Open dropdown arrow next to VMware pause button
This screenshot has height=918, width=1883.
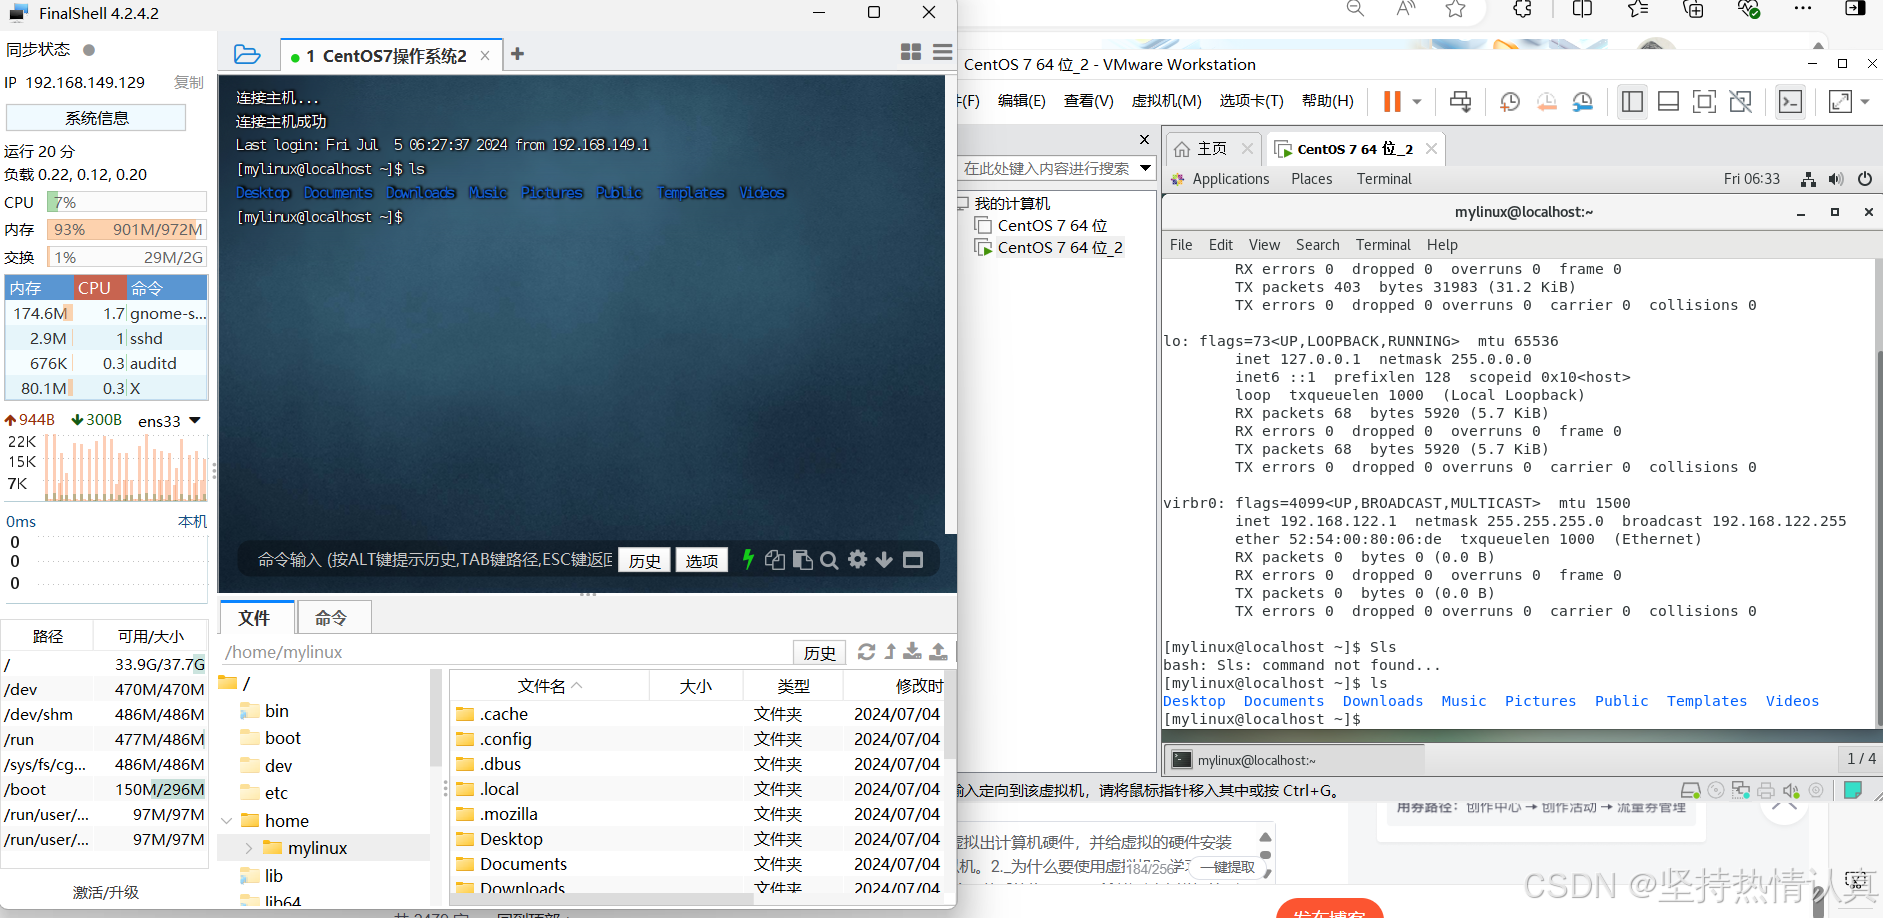1416,101
